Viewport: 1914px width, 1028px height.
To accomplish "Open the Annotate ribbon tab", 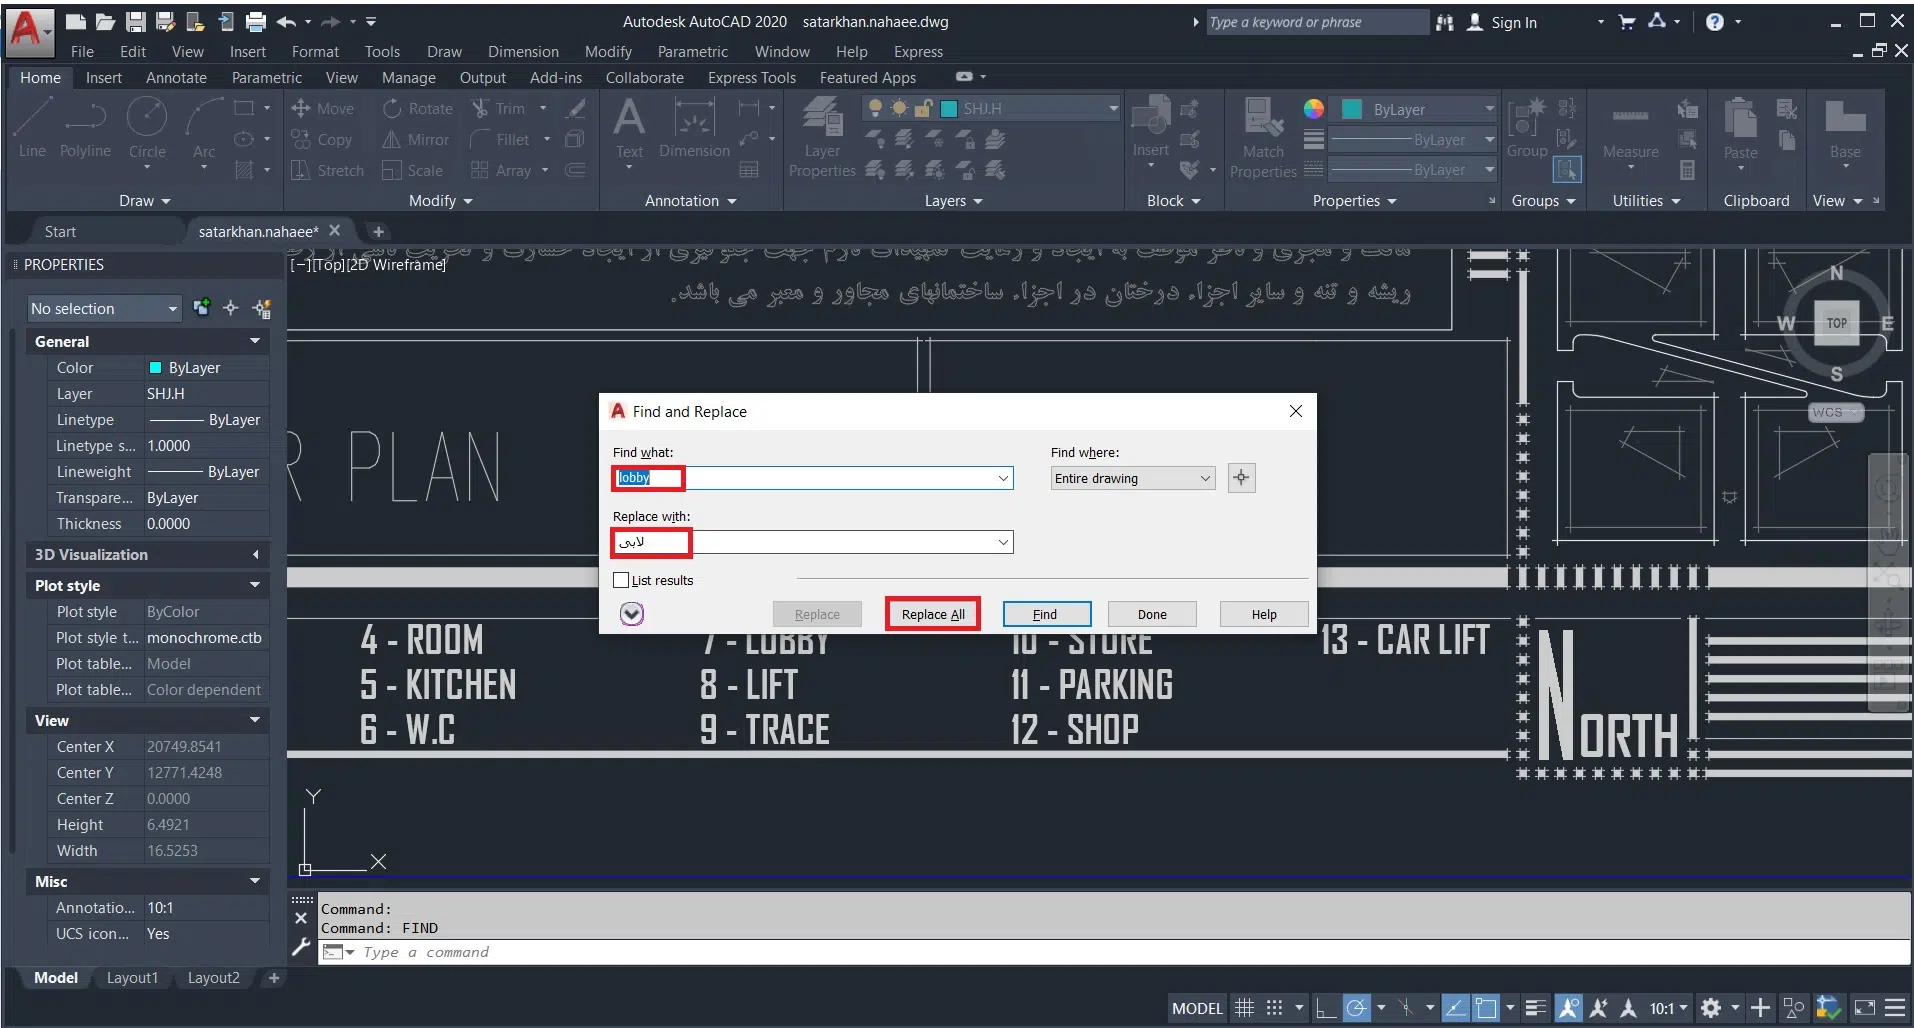I will [176, 78].
